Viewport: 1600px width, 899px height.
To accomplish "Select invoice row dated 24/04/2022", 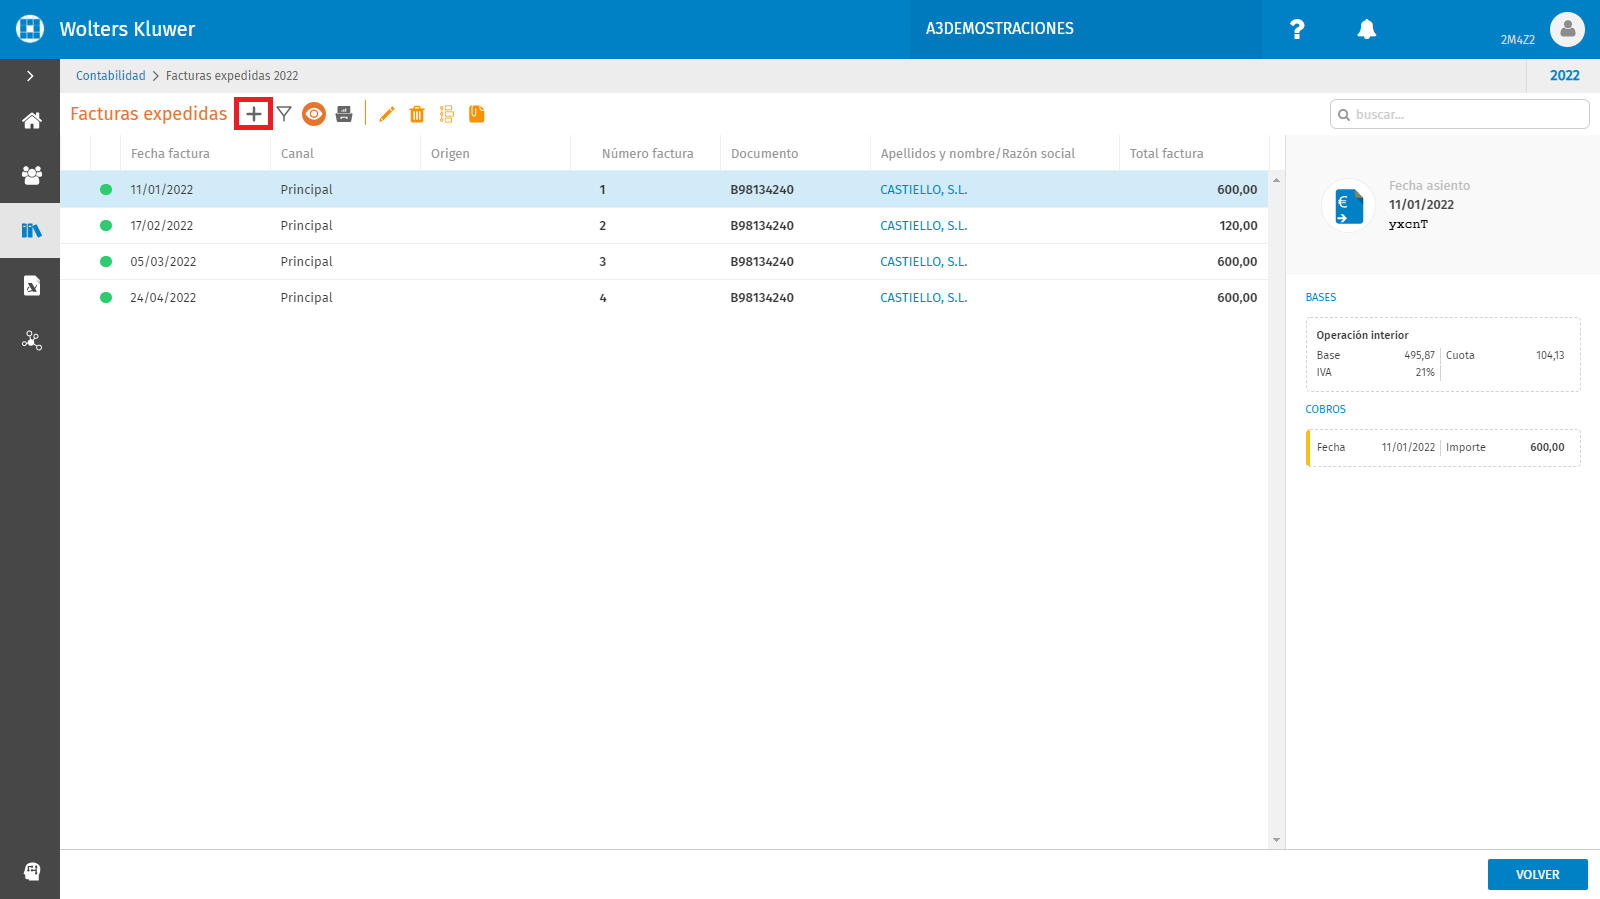I will pyautogui.click(x=664, y=298).
